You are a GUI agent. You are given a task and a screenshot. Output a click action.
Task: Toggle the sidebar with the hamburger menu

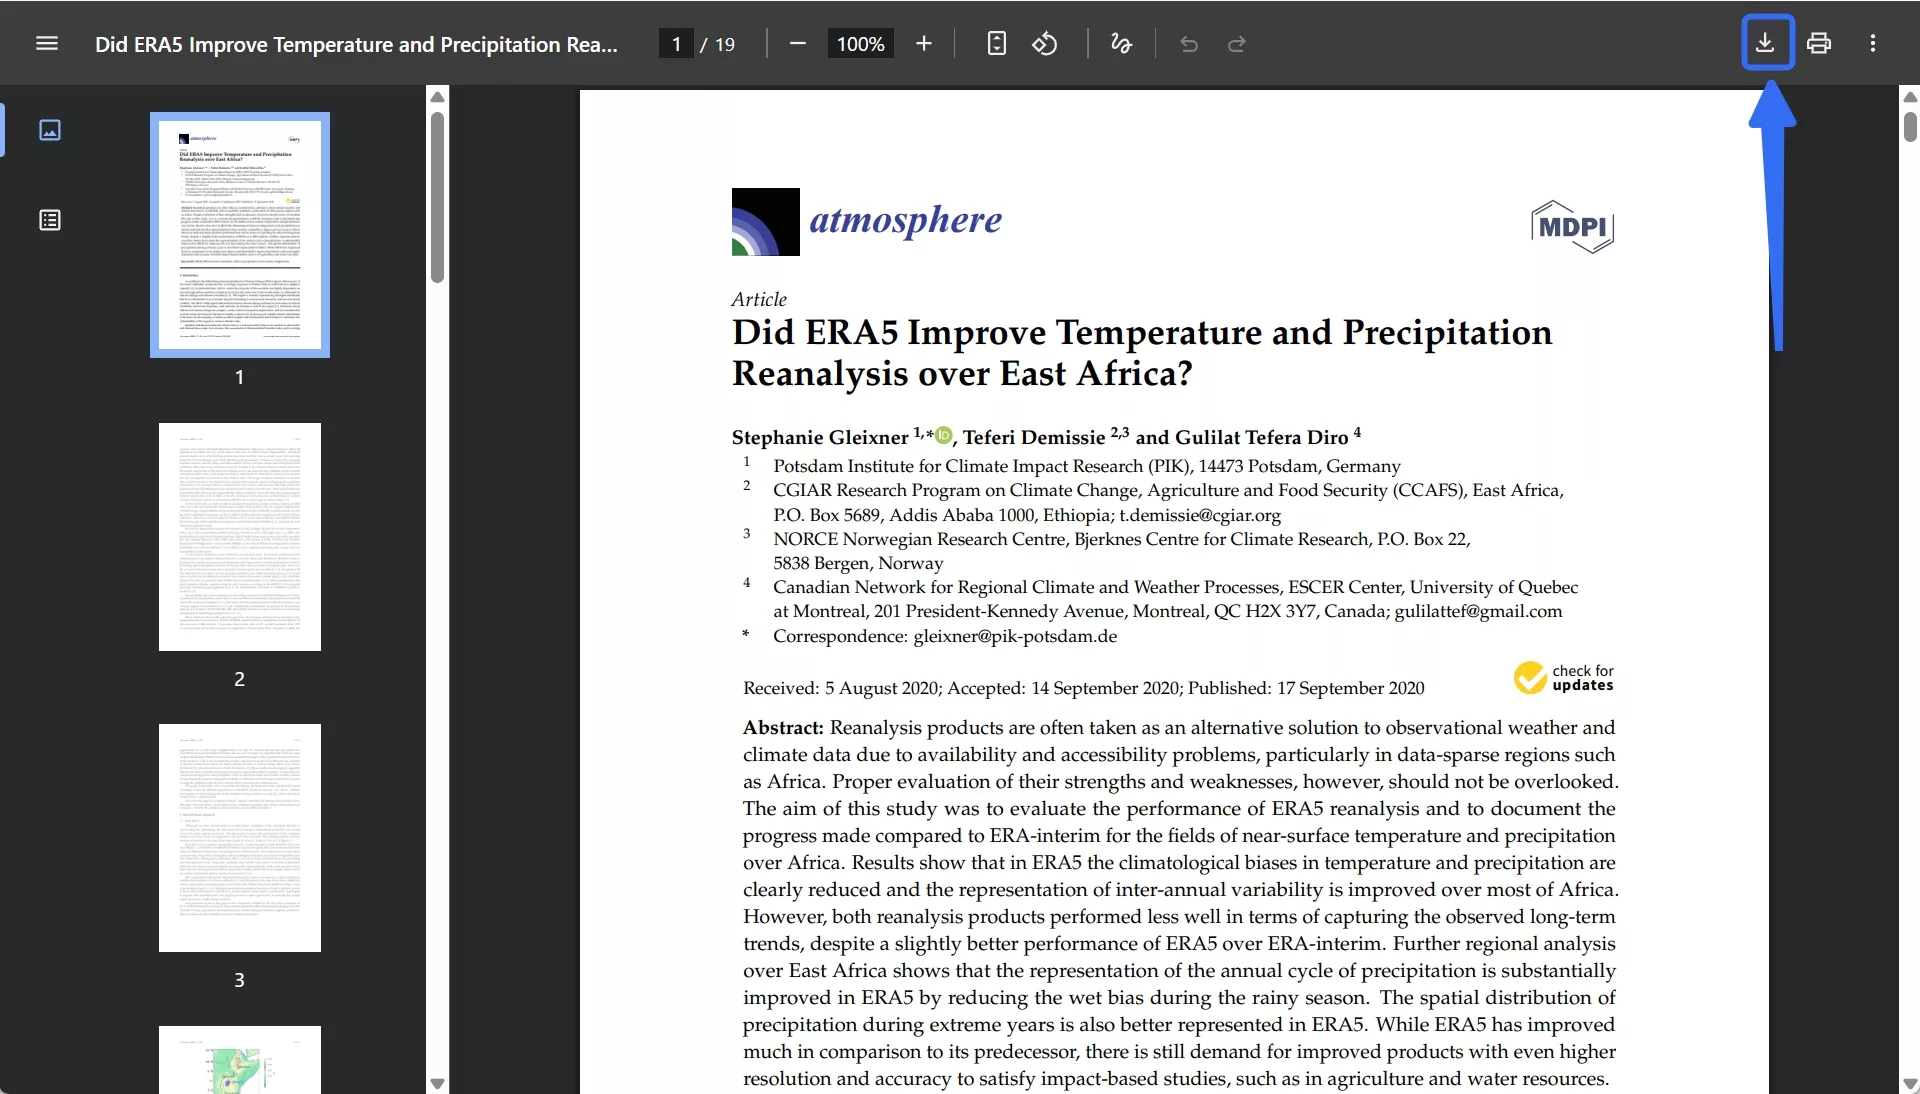[47, 43]
